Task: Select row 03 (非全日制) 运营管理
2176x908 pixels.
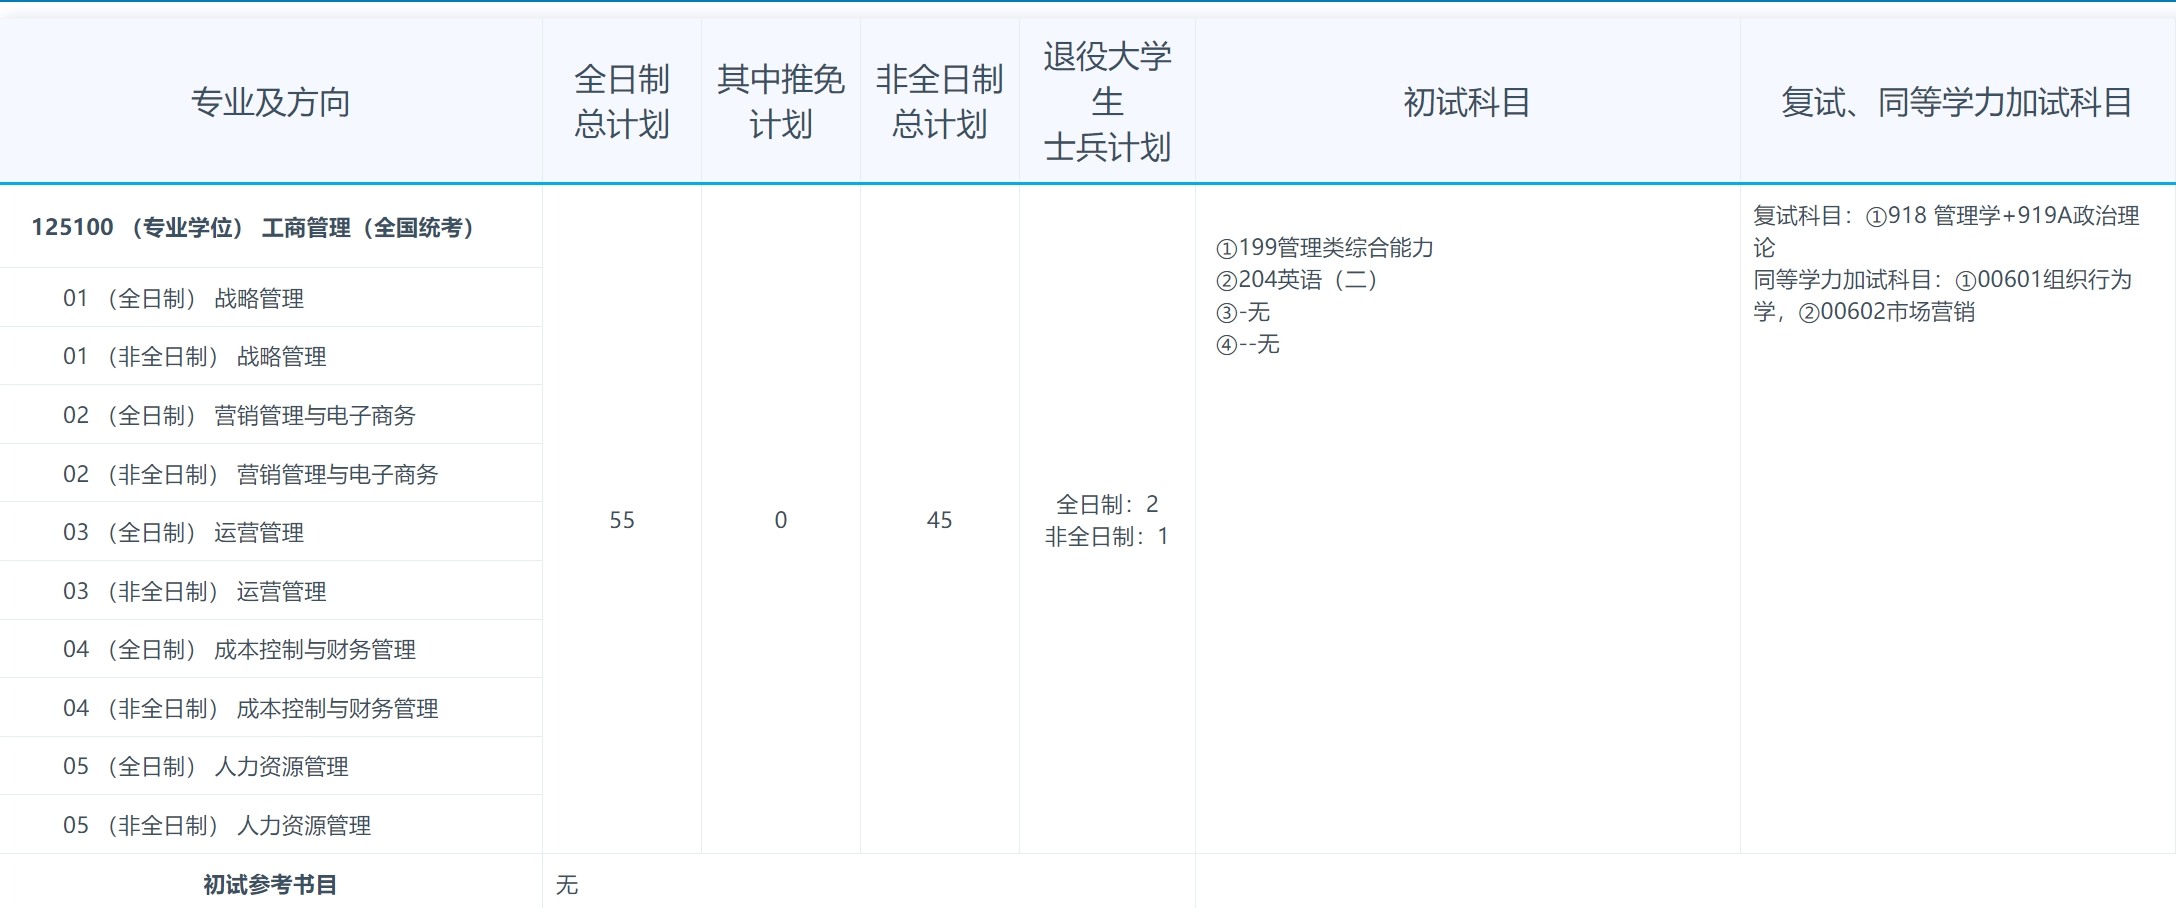Action: click(270, 591)
